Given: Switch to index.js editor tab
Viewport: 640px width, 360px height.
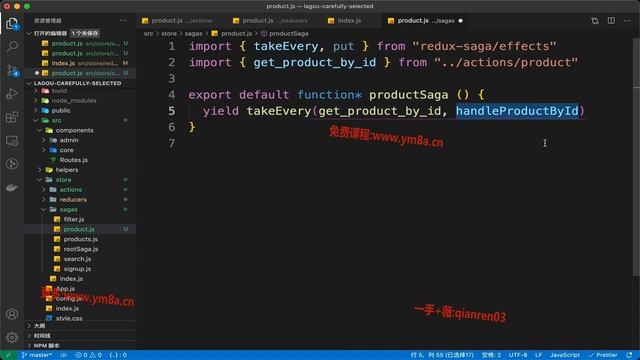Looking at the screenshot, I should pos(345,20).
